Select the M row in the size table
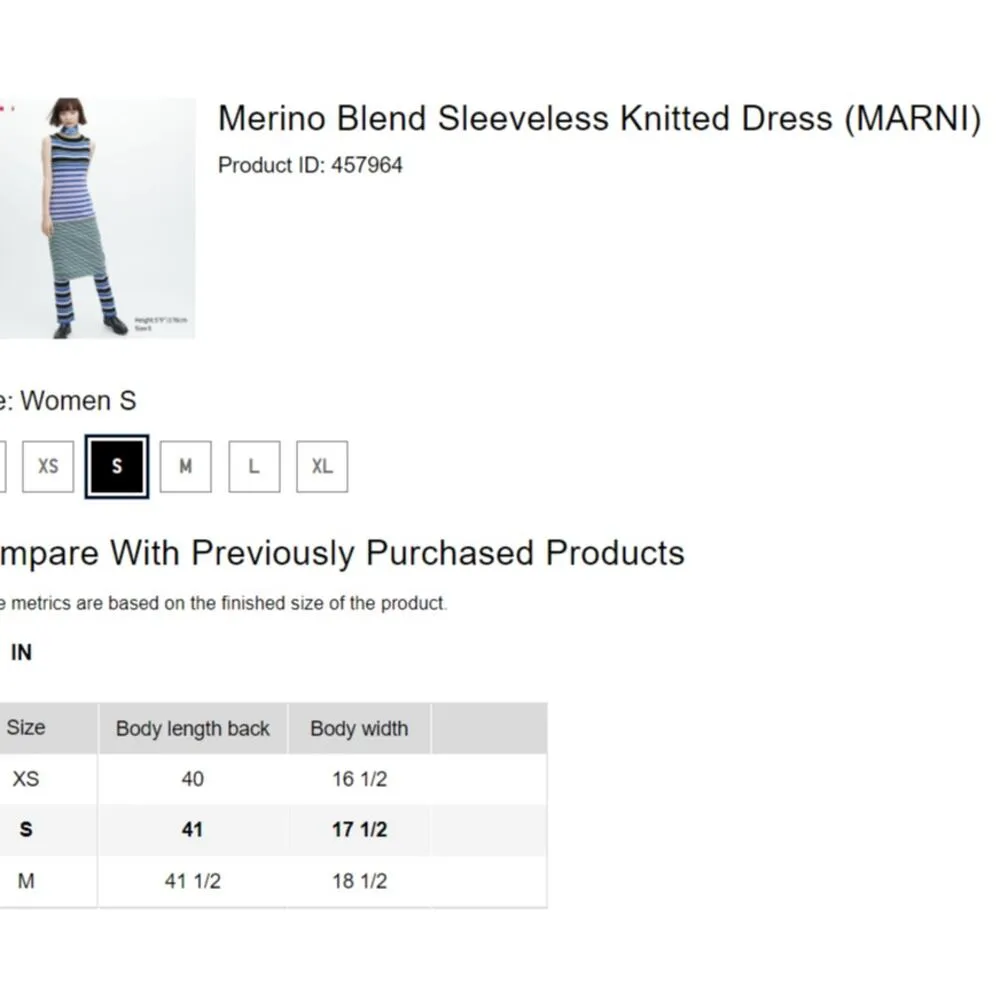The width and height of the screenshot is (1000, 1000). coord(27,881)
